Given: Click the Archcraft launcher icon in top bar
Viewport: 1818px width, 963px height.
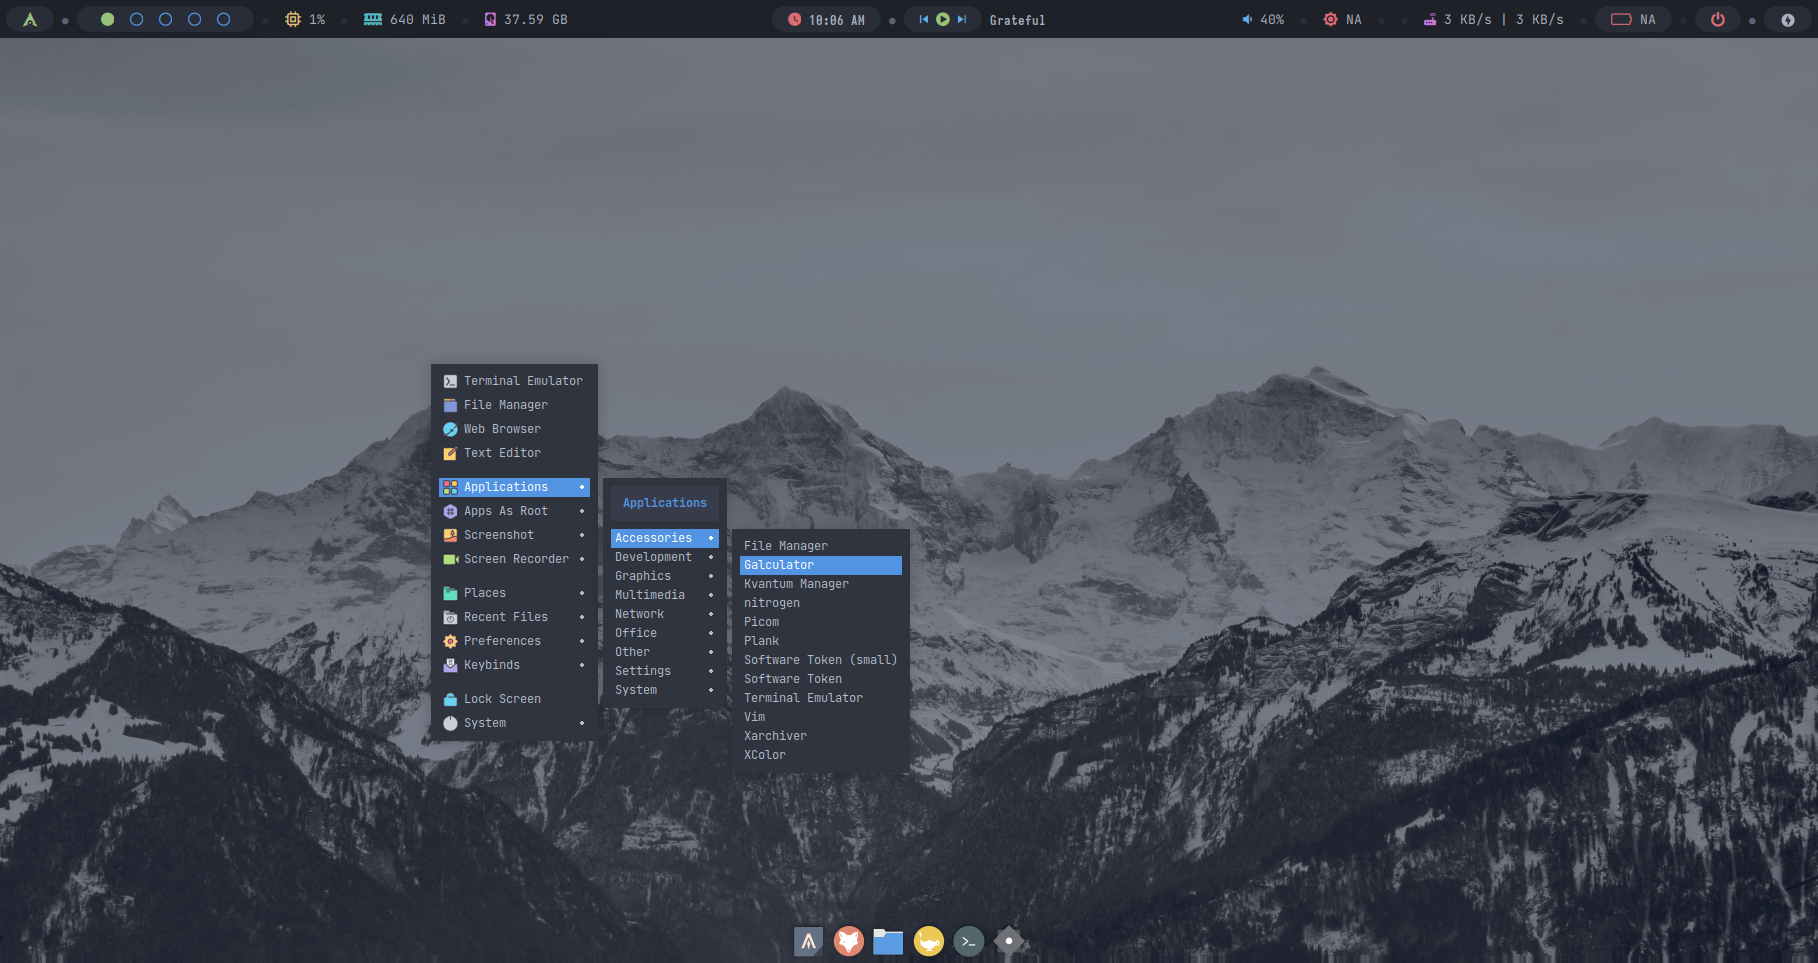Looking at the screenshot, I should pyautogui.click(x=30, y=19).
